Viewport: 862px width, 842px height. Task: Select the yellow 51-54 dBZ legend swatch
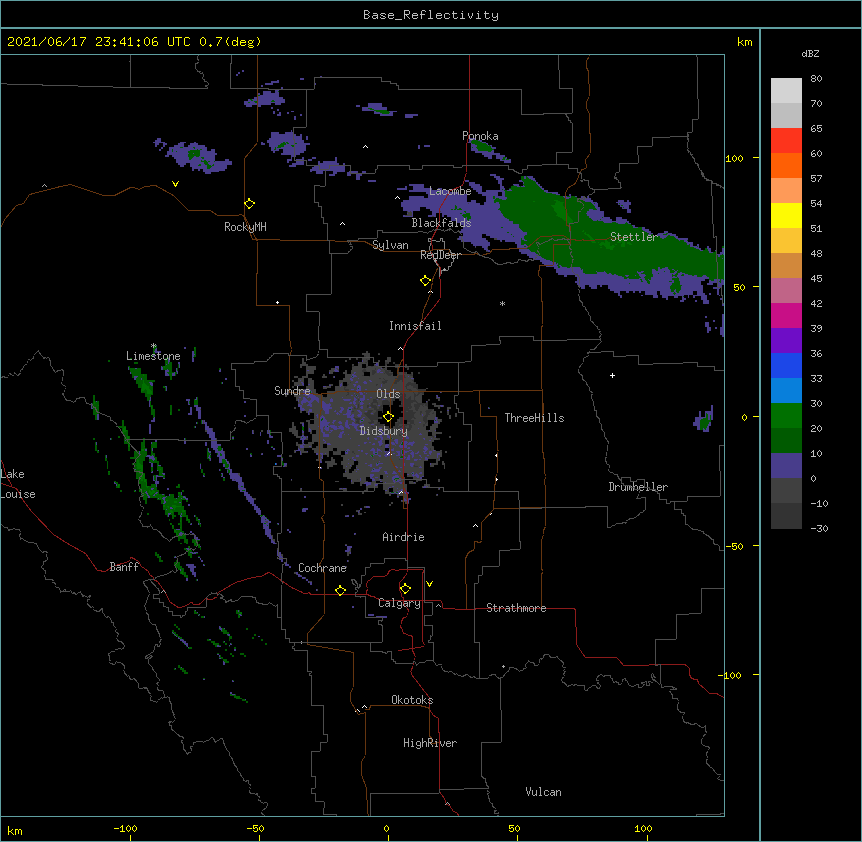(x=786, y=215)
